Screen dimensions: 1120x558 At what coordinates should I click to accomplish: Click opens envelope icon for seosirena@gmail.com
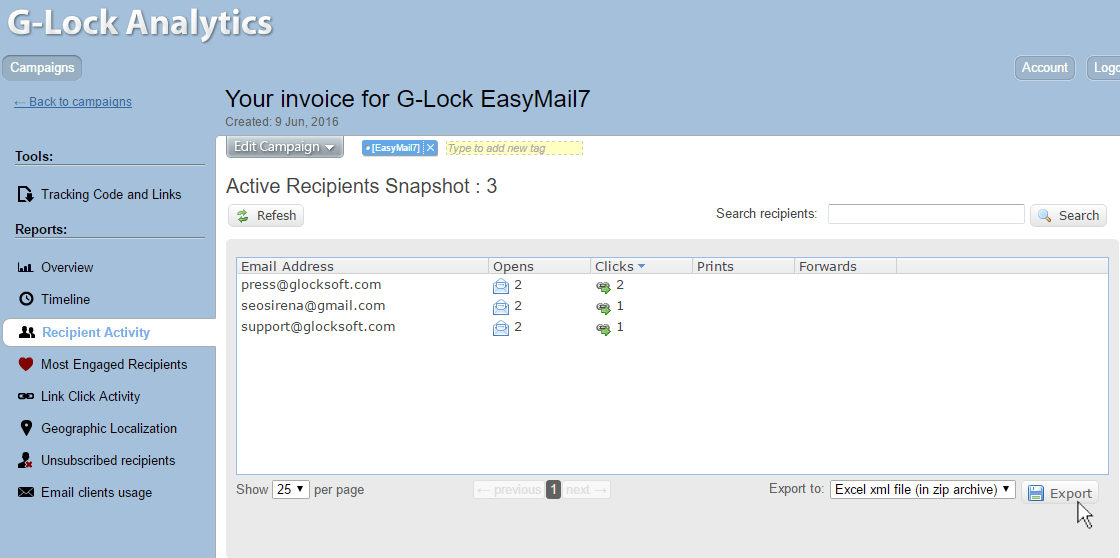pos(501,307)
